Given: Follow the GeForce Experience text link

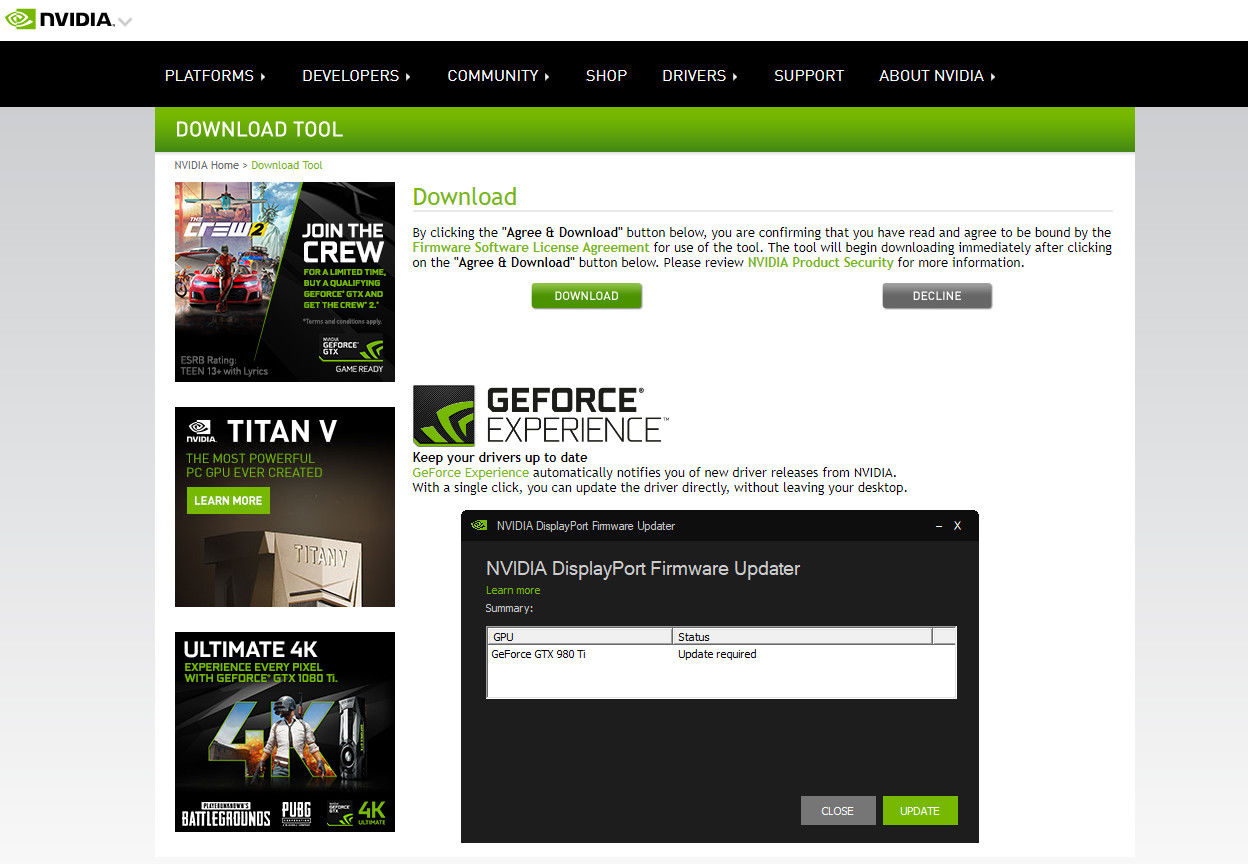Looking at the screenshot, I should 470,472.
